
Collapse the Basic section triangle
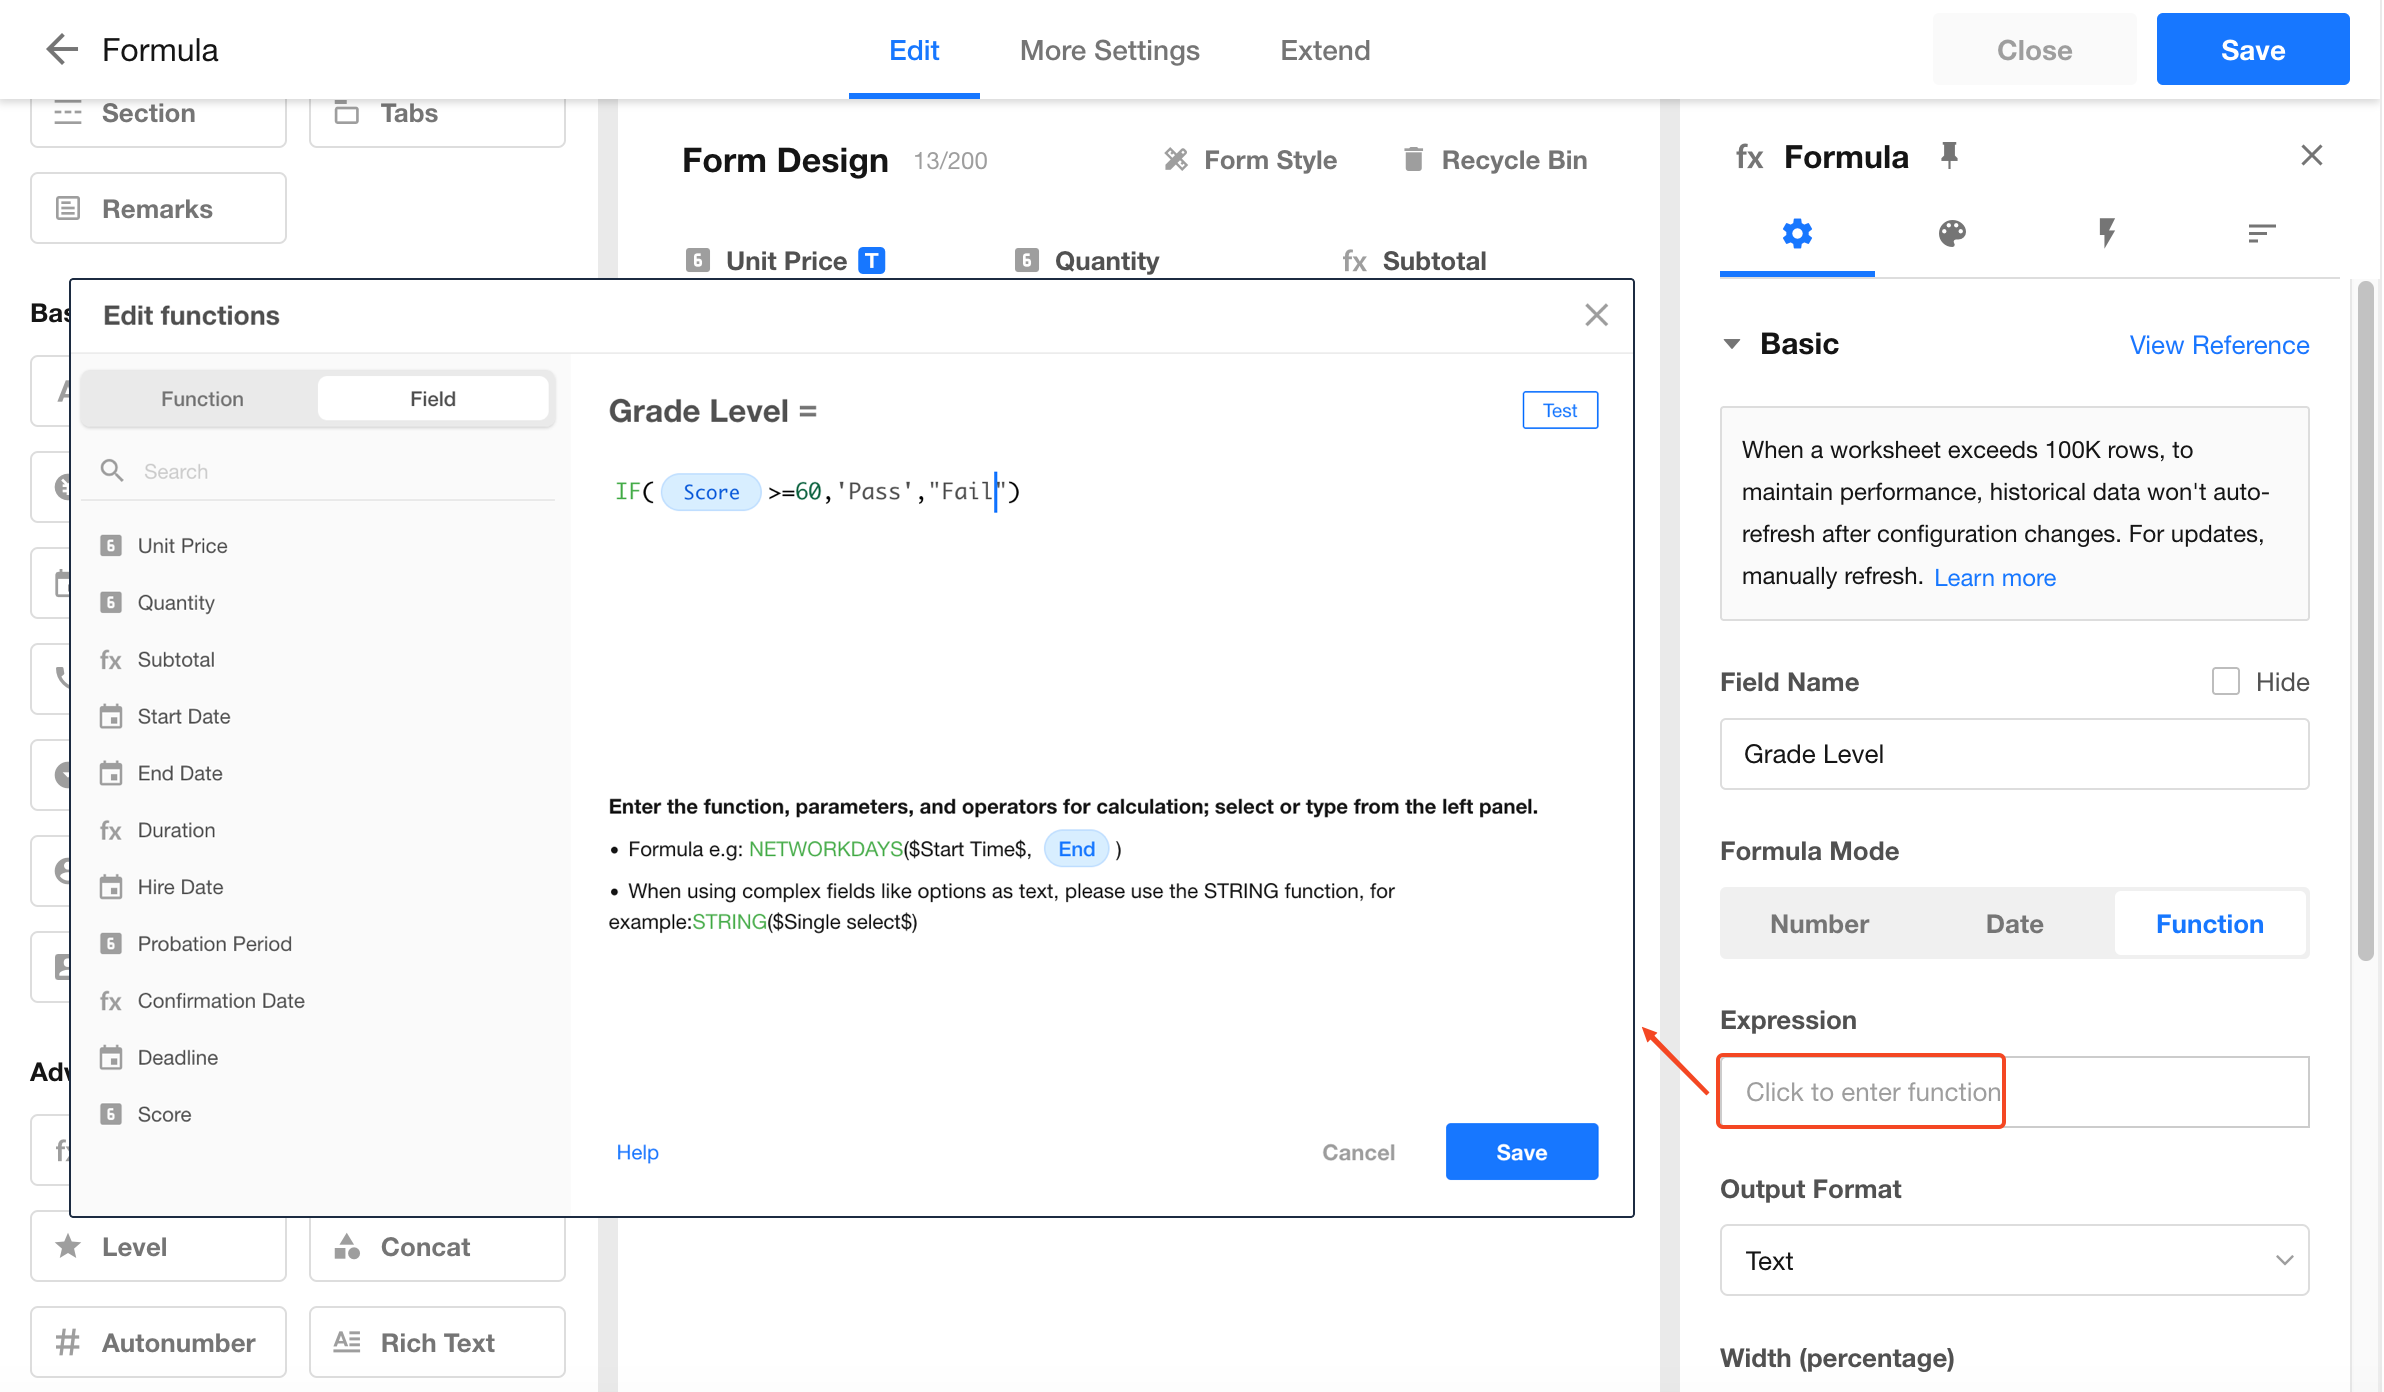pyautogui.click(x=1732, y=344)
